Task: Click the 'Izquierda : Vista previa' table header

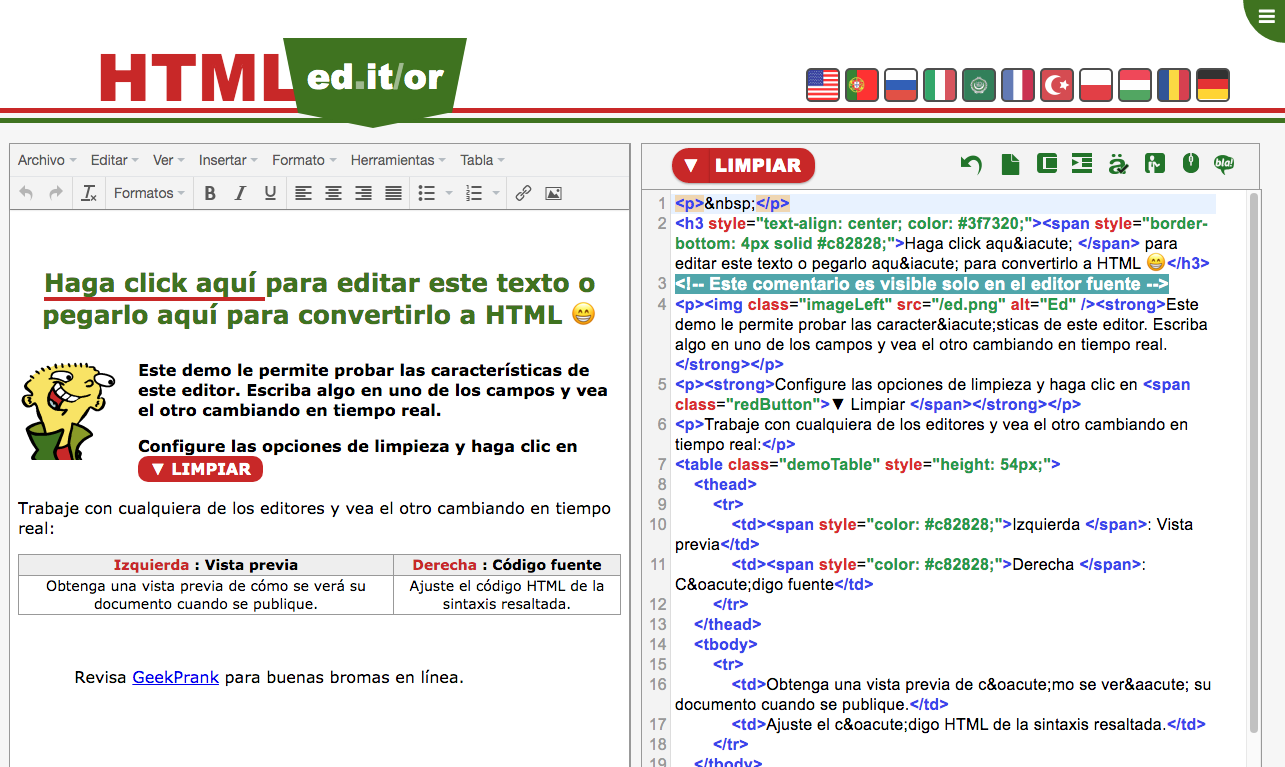Action: pyautogui.click(x=206, y=565)
